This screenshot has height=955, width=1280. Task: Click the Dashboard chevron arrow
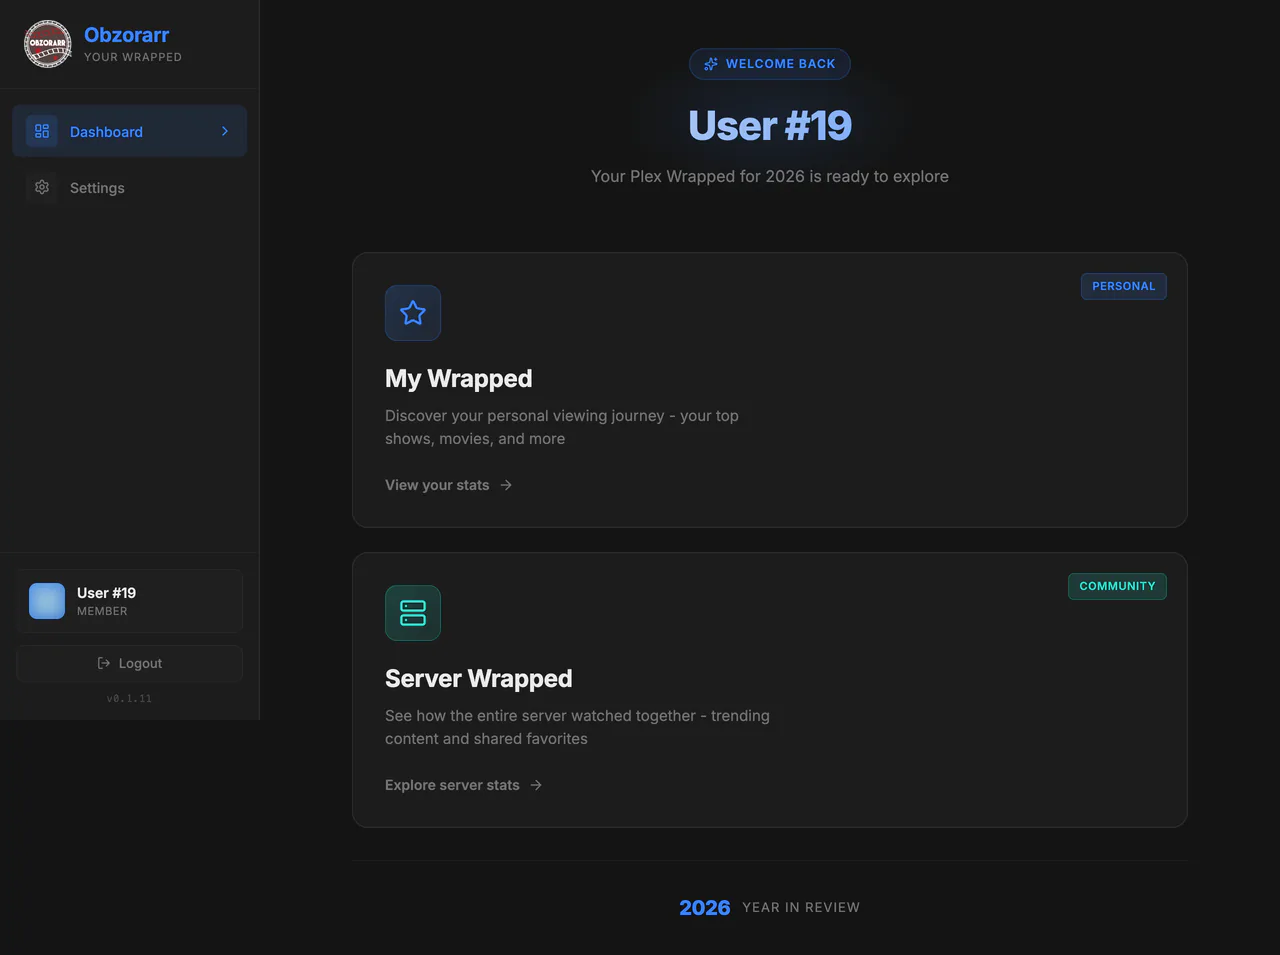point(225,131)
